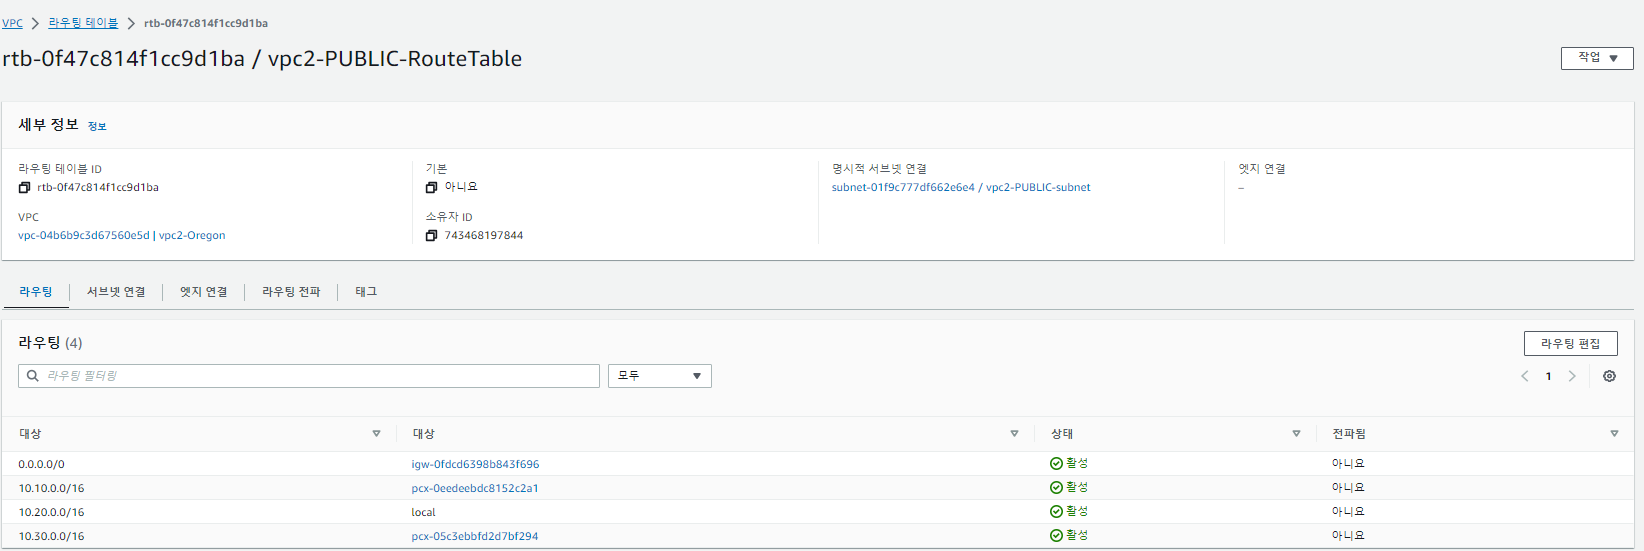Select destination 10.10.0.0/16 cell
Screen dimensions: 1644x551
(x=51, y=489)
